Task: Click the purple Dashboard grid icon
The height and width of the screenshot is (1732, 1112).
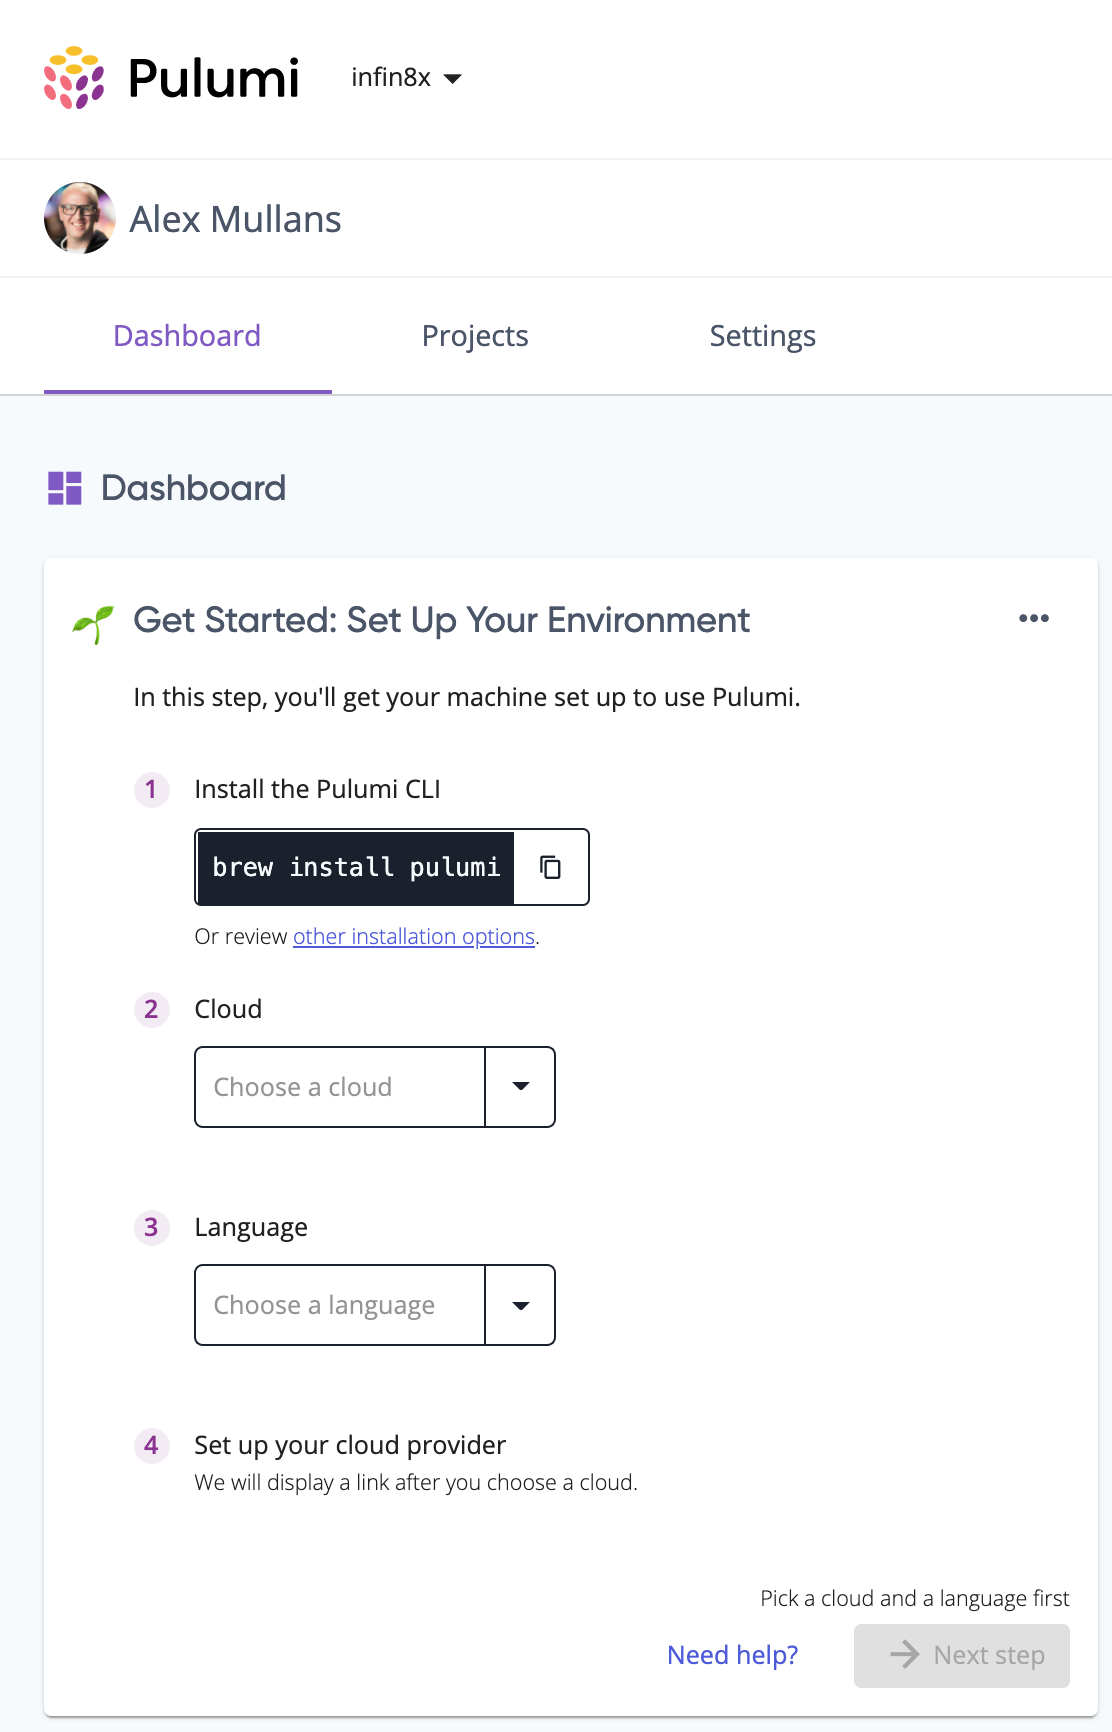Action: 65,488
